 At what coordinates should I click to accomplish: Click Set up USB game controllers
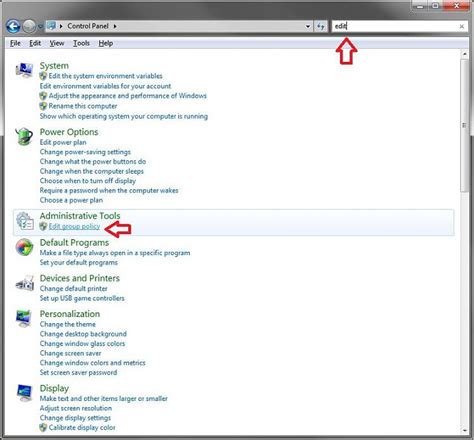coord(82,298)
